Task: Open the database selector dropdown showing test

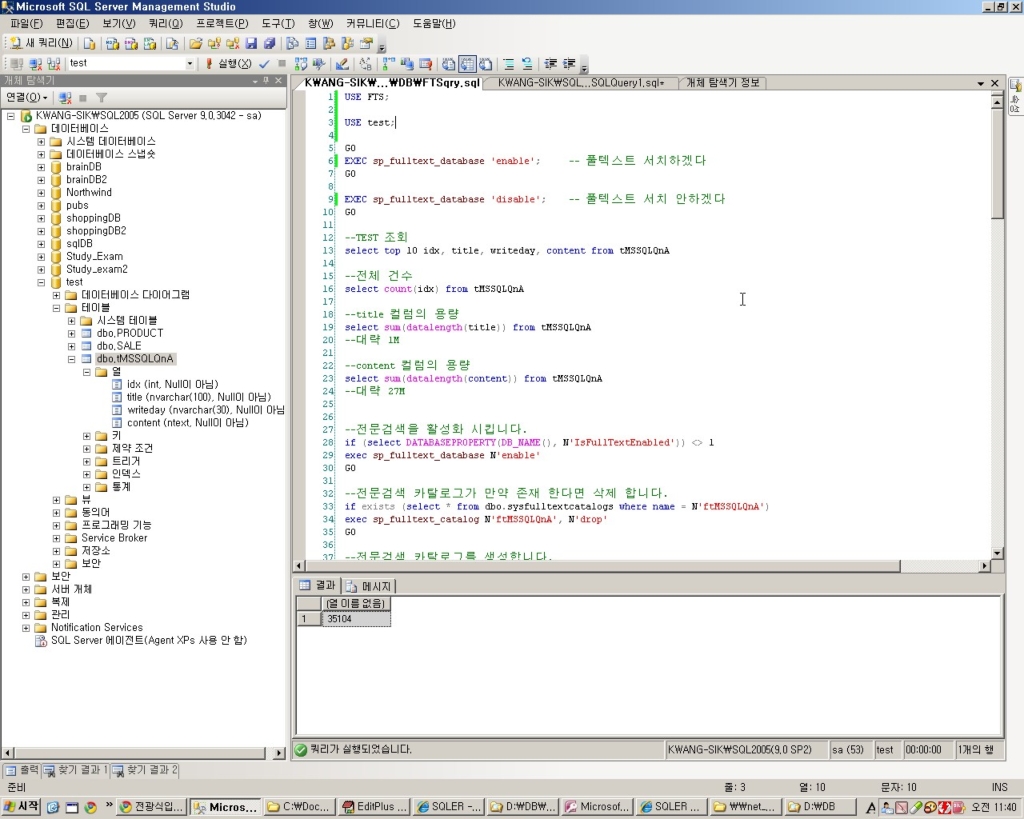Action: 189,63
